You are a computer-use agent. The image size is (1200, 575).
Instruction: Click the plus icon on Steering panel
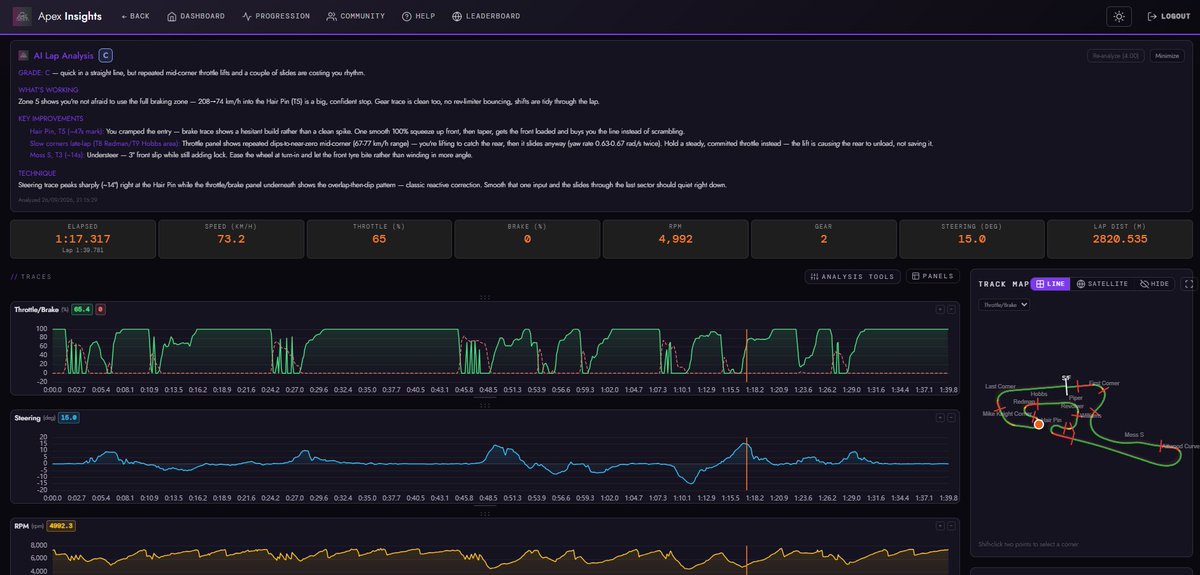(940, 417)
